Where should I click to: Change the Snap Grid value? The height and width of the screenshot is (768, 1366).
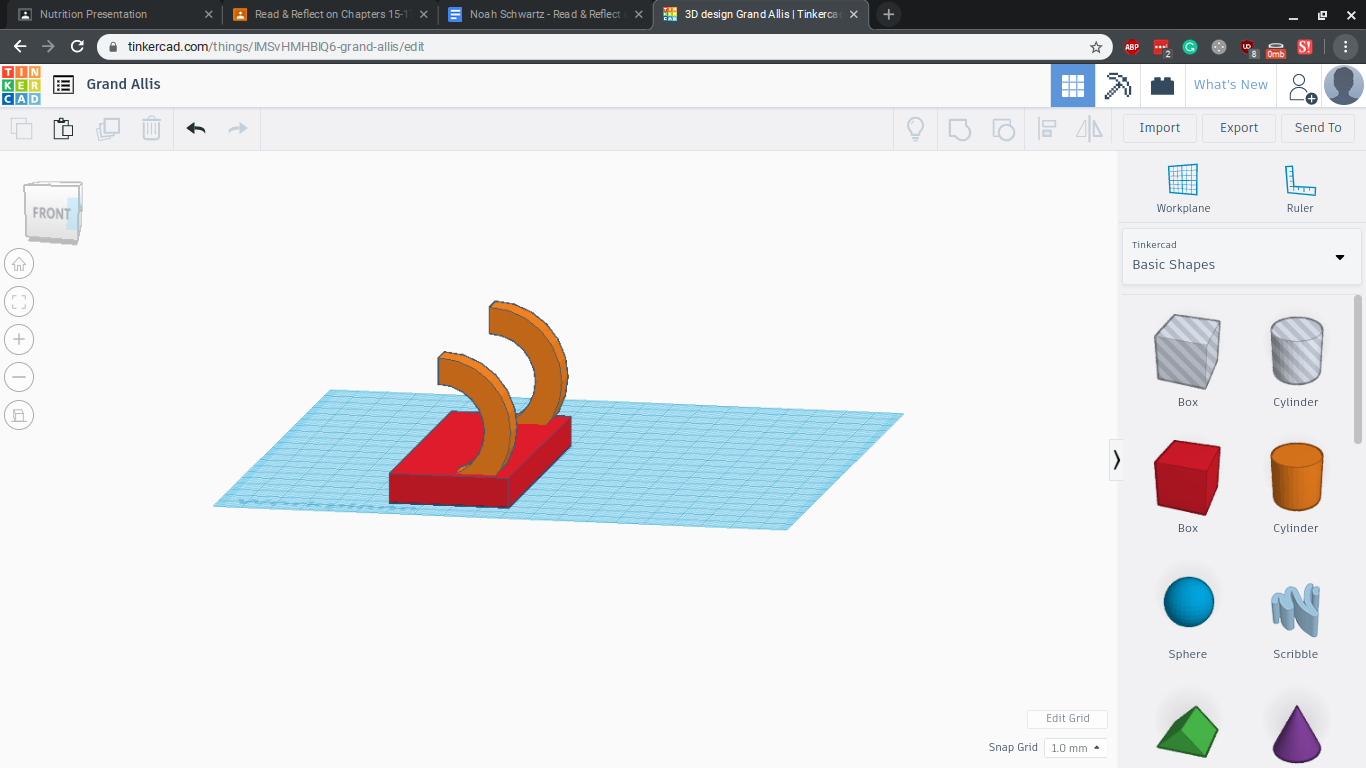pyautogui.click(x=1075, y=747)
